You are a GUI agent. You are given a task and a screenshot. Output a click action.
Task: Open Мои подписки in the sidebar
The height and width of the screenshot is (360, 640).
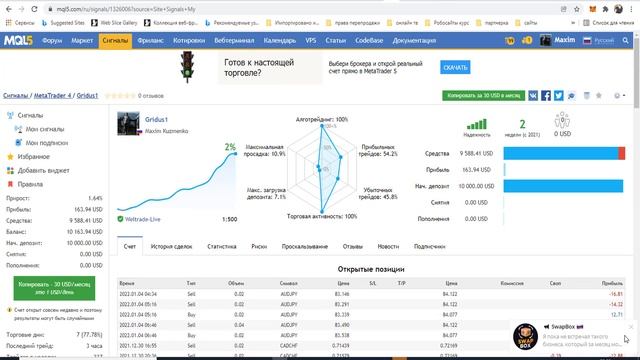click(47, 143)
